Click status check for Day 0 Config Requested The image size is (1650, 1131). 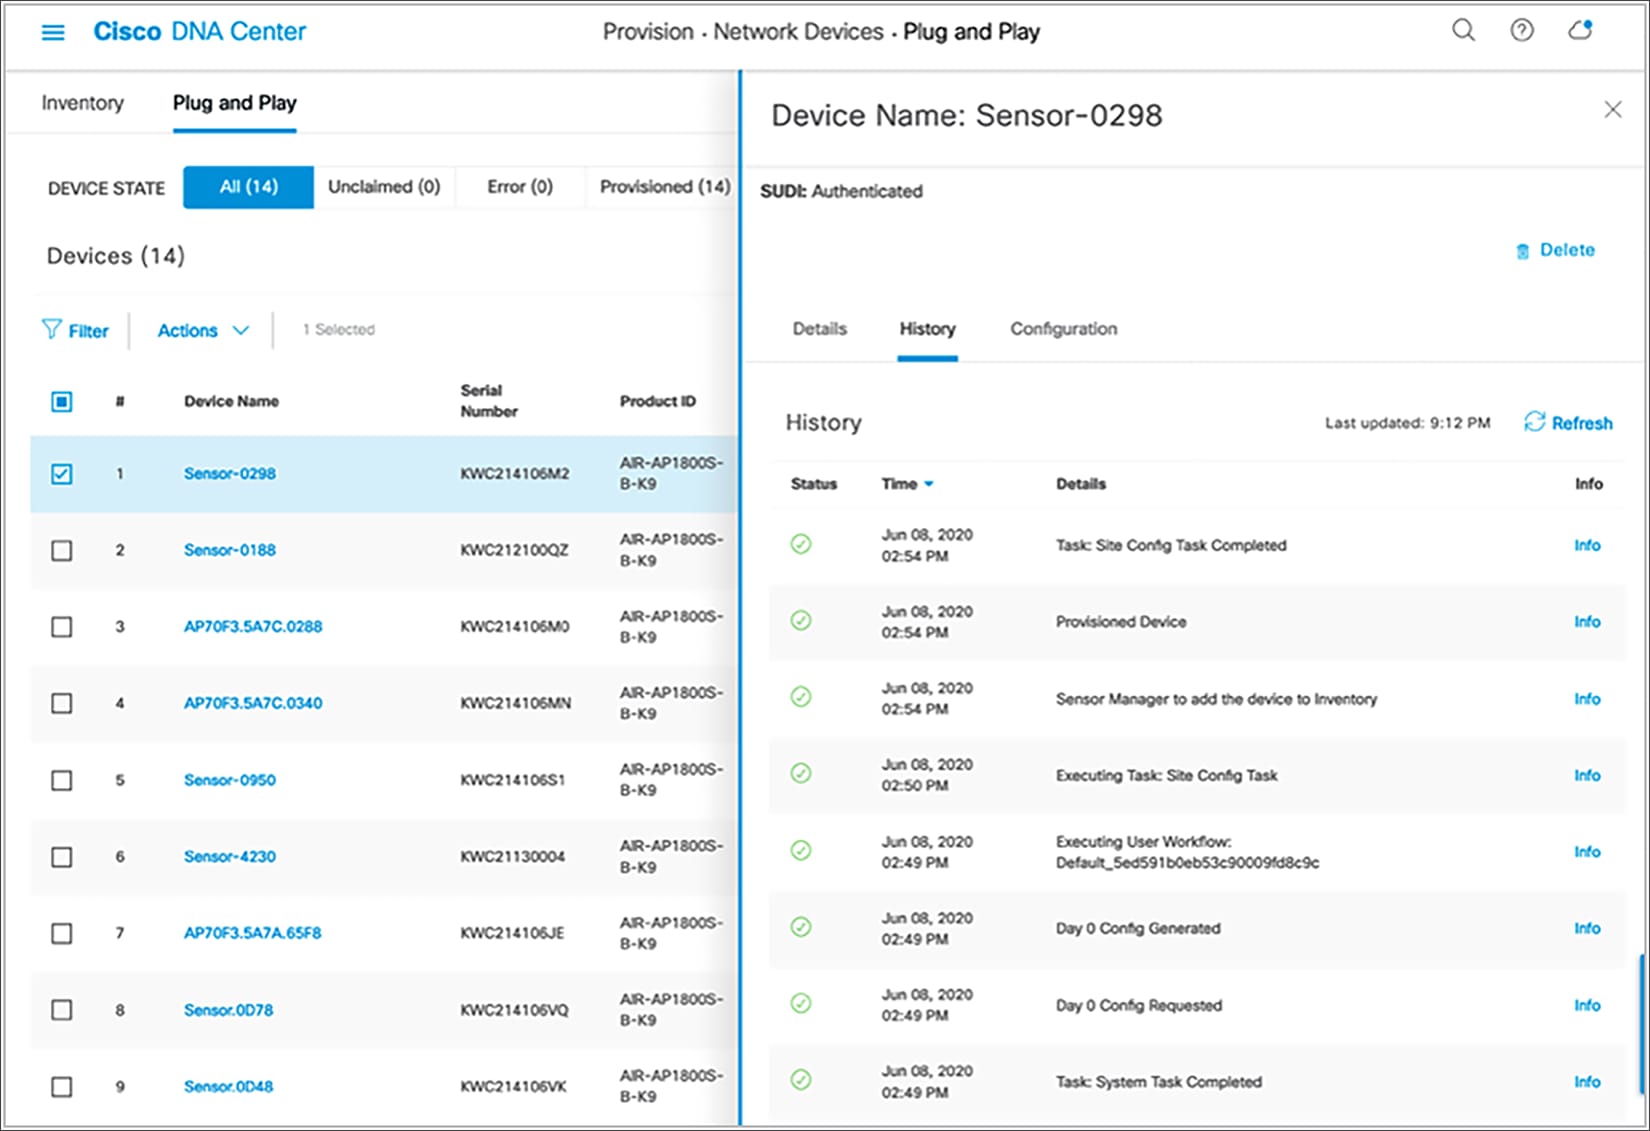(x=801, y=1004)
